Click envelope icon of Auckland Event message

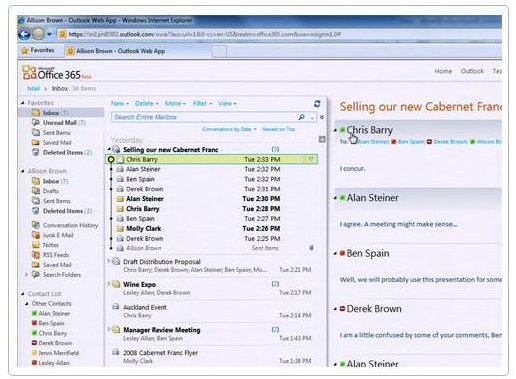pos(116,306)
